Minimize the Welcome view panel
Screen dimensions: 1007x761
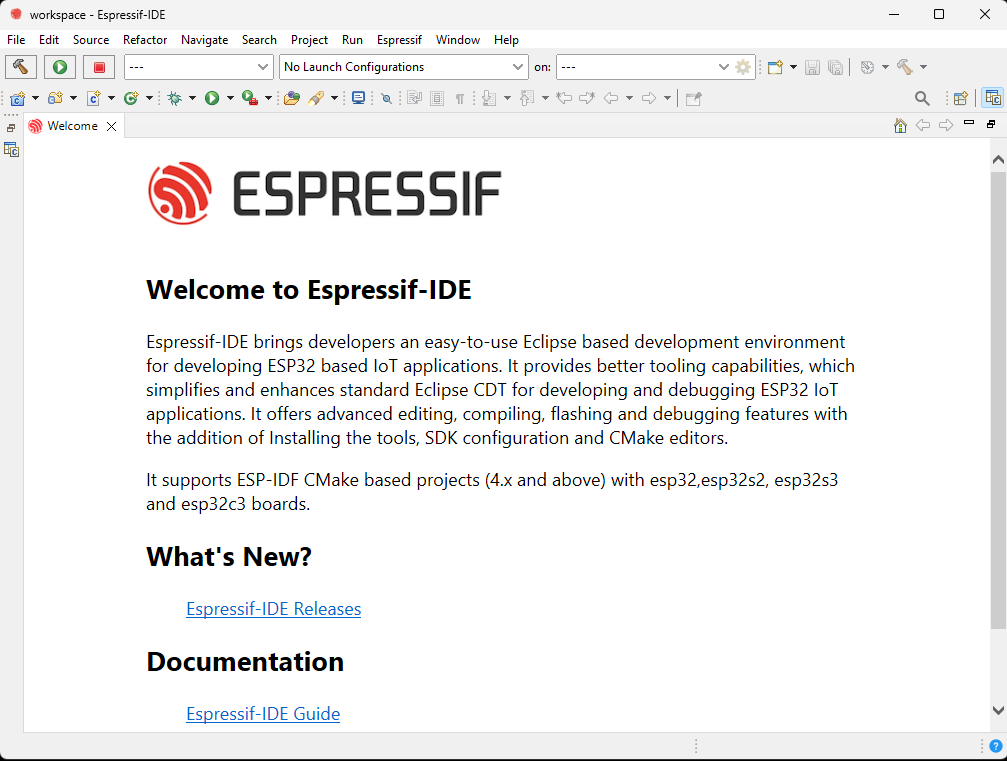[969, 123]
